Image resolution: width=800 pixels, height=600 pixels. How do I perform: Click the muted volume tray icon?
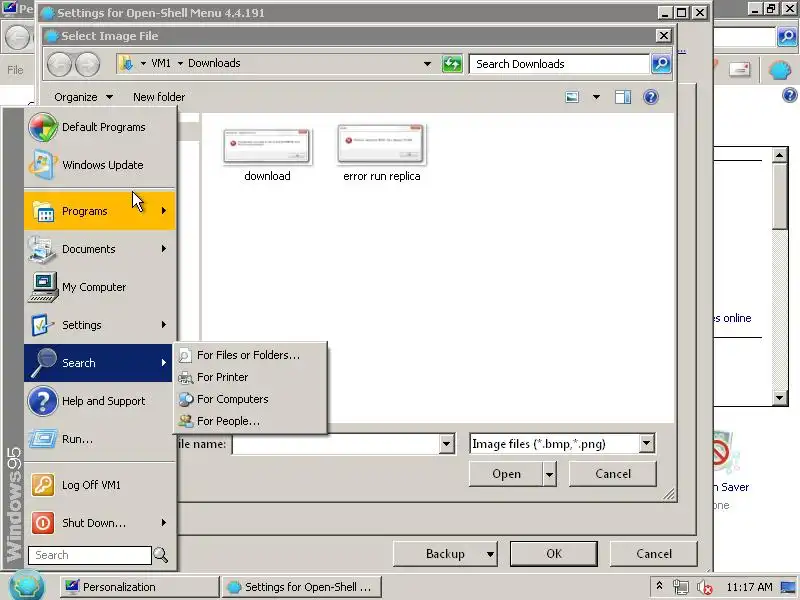pyautogui.click(x=705, y=587)
